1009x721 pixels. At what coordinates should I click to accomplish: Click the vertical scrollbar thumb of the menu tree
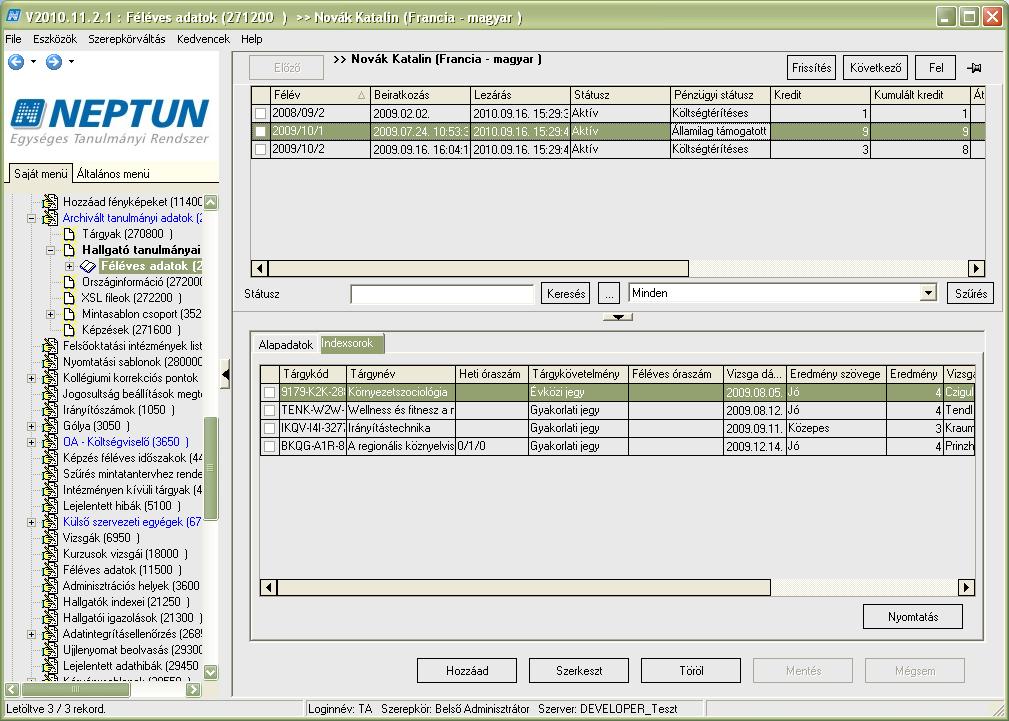(x=210, y=469)
